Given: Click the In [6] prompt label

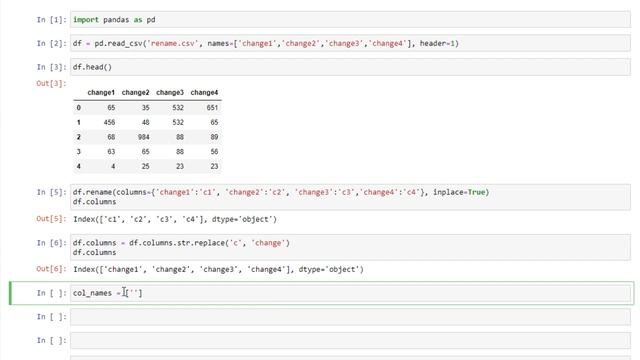Looking at the screenshot, I should (x=51, y=243).
